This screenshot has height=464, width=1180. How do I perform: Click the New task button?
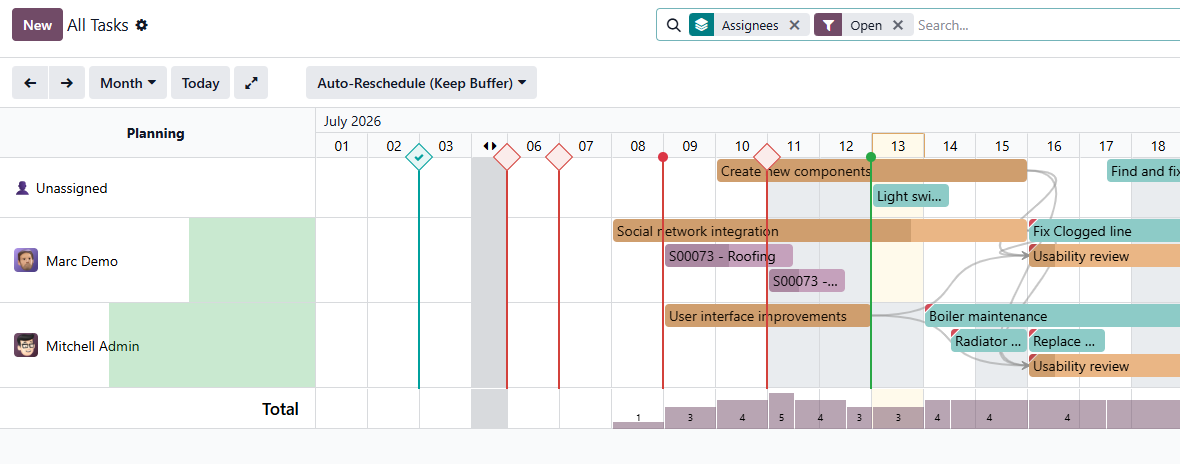click(37, 25)
